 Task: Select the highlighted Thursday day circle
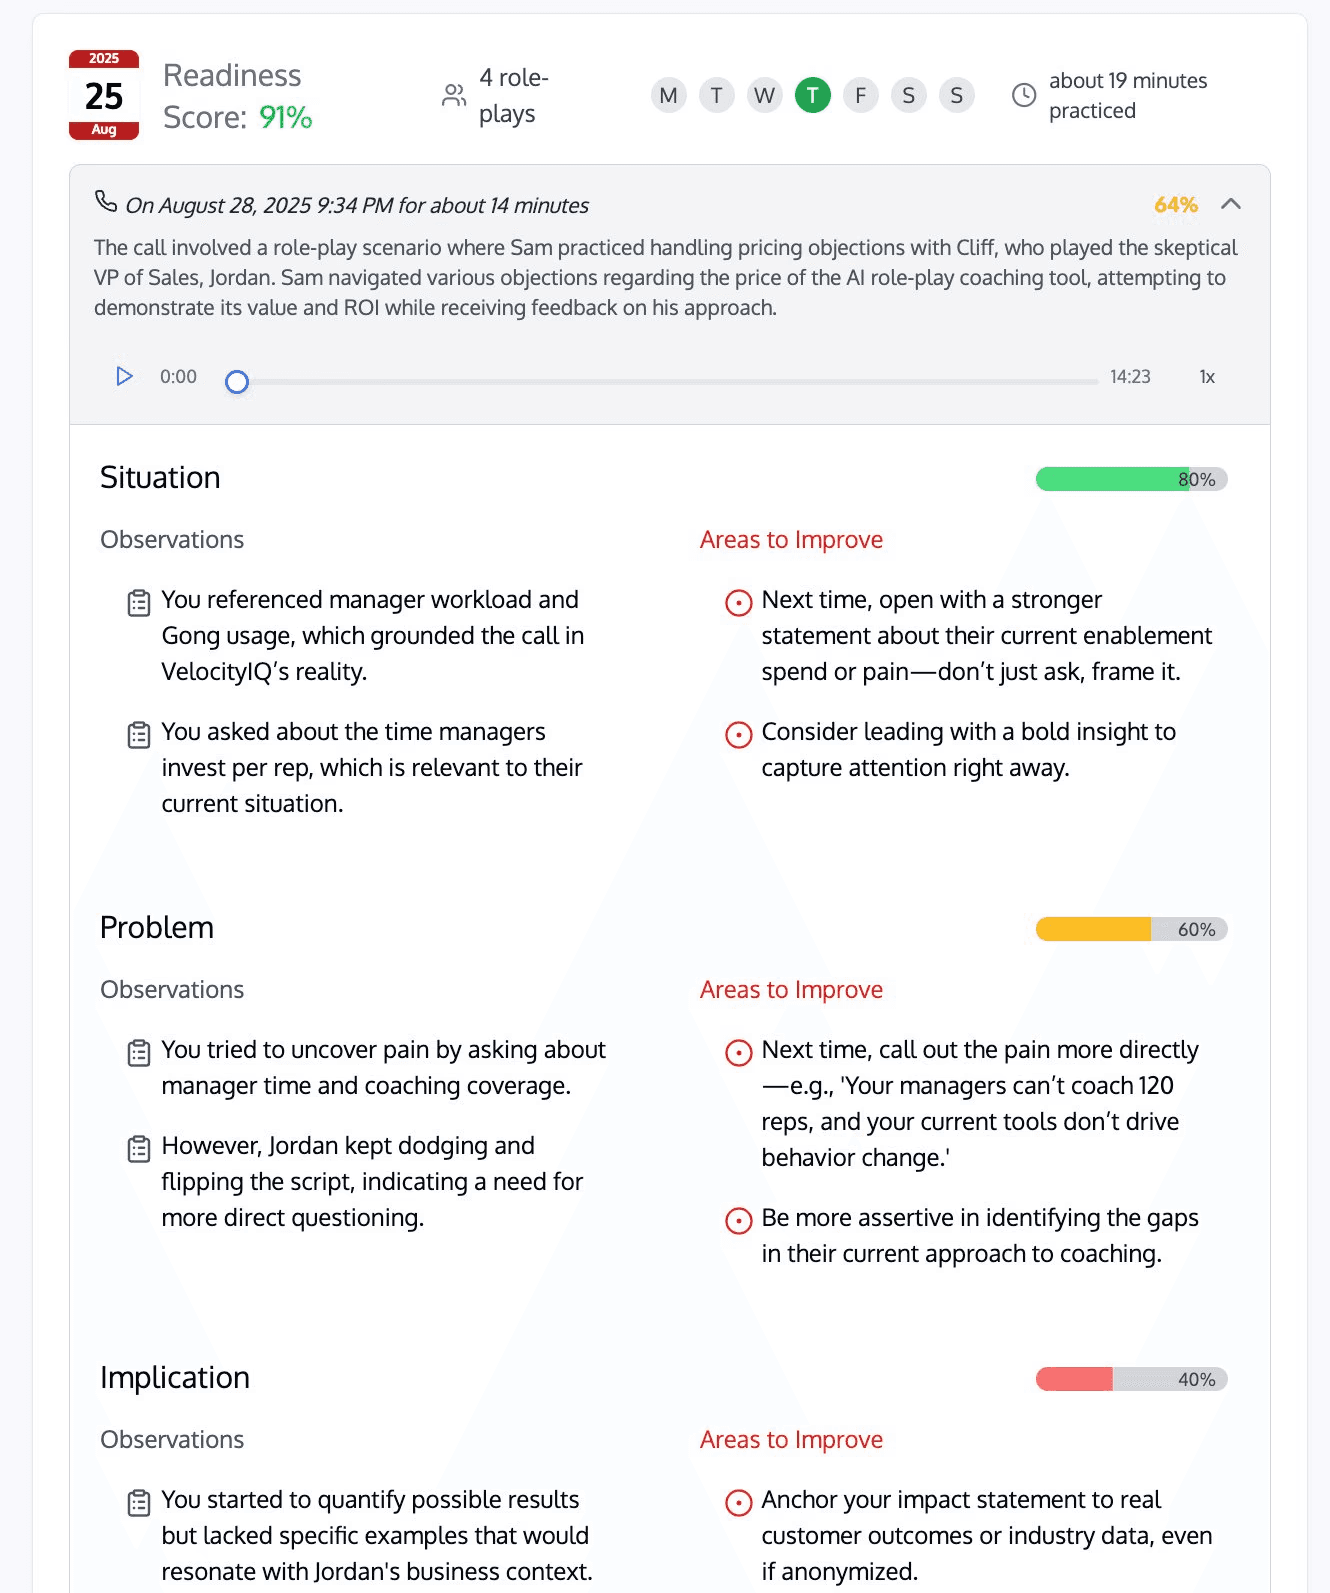pos(813,95)
